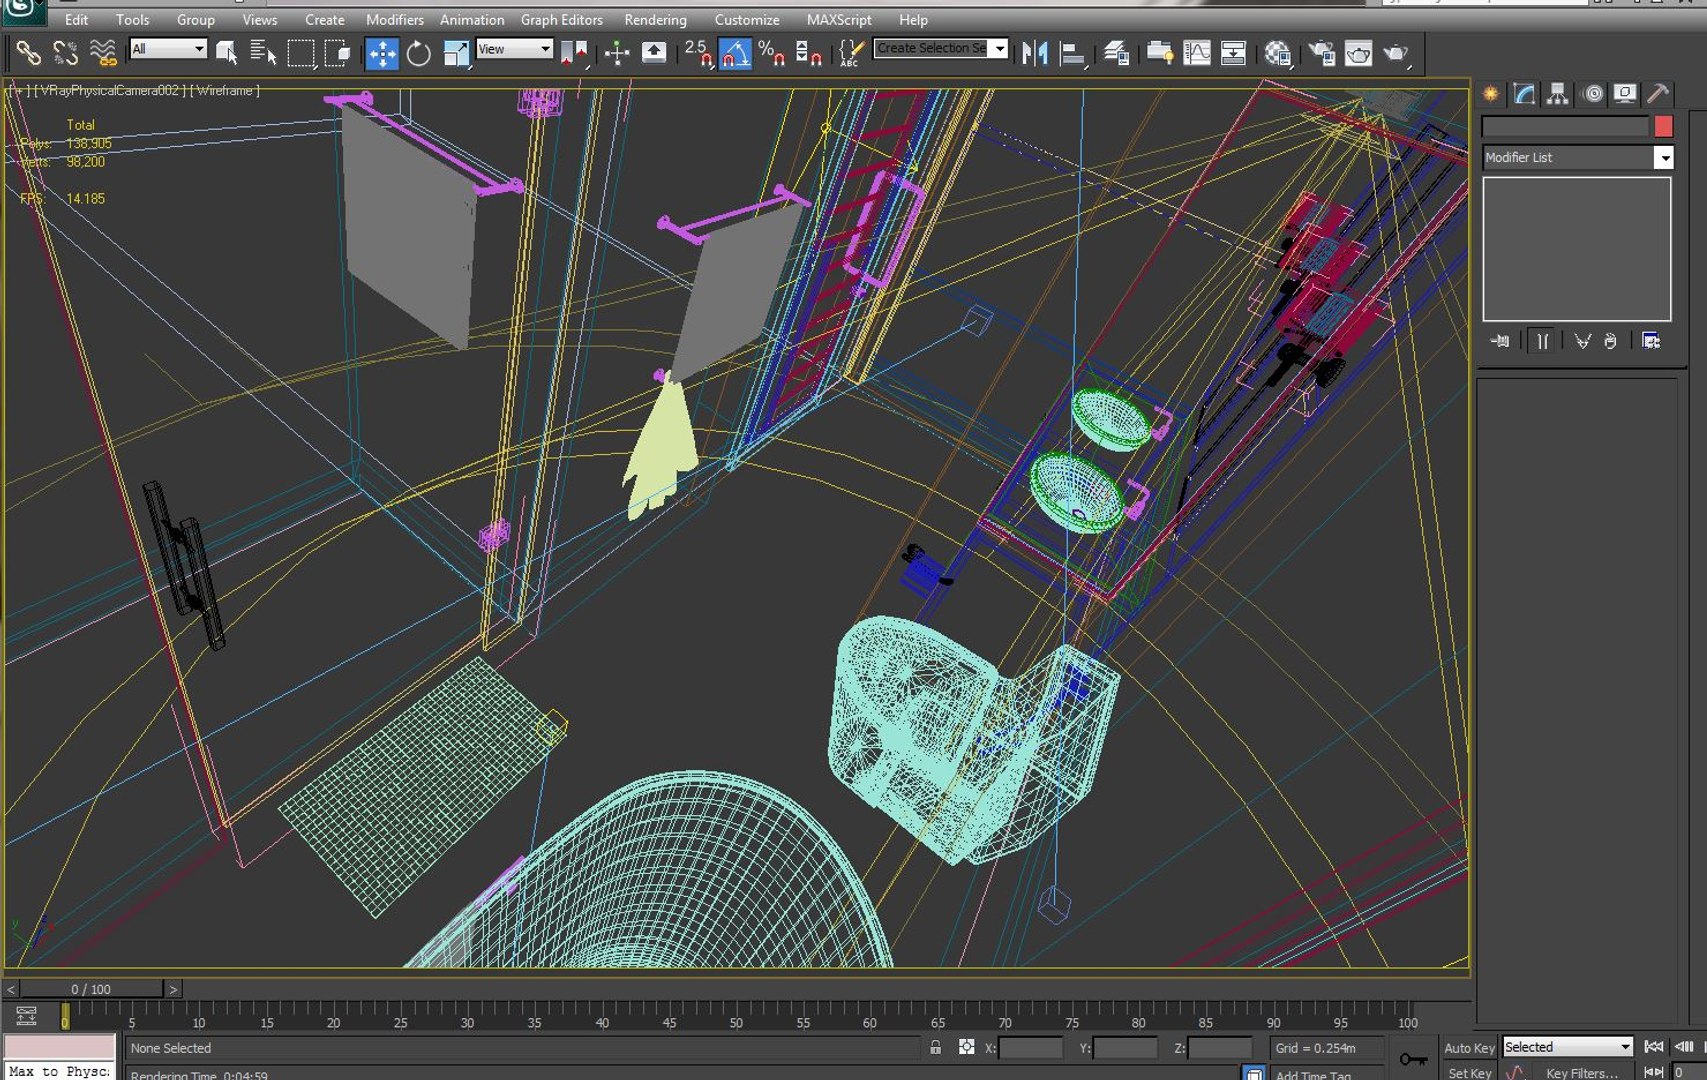Open Edit Named Selection Sets
The width and height of the screenshot is (1707, 1080).
coord(851,53)
